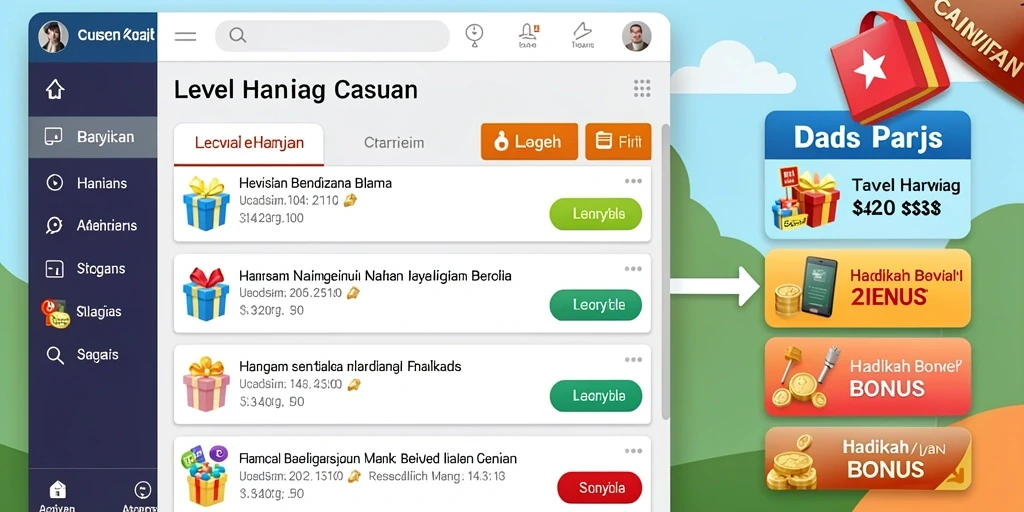The width and height of the screenshot is (1024, 512).
Task: Click the orange Lageh button
Action: click(530, 141)
